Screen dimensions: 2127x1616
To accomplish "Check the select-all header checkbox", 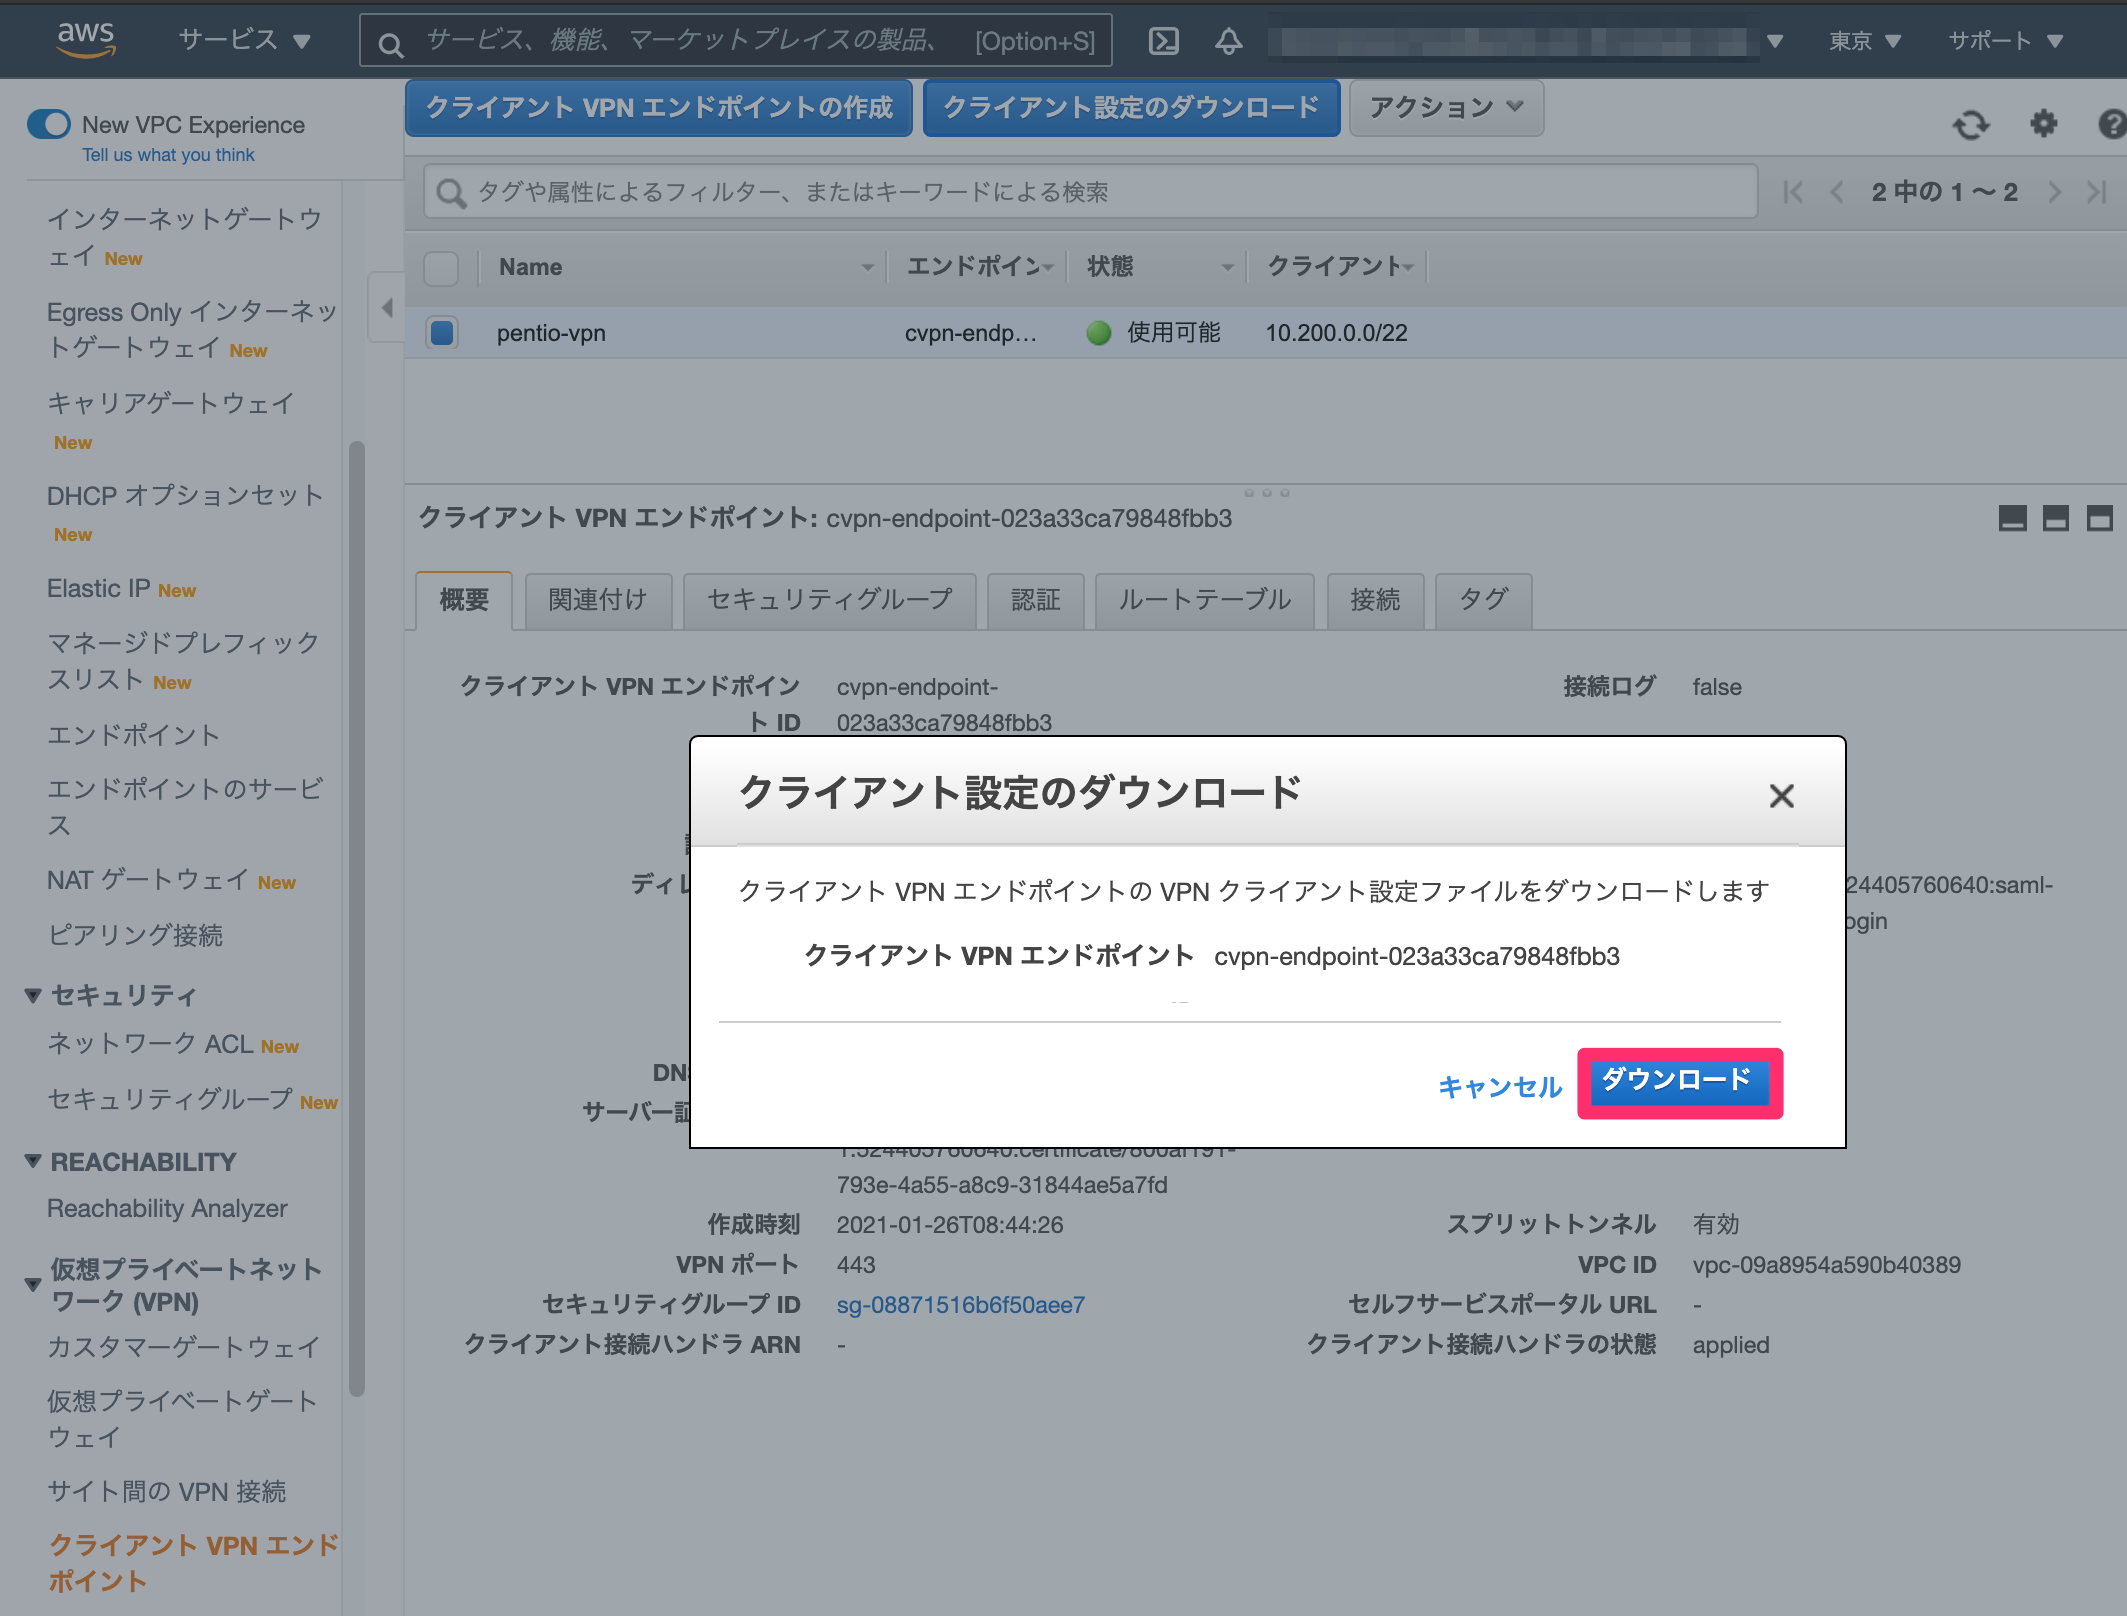I will pyautogui.click(x=441, y=268).
